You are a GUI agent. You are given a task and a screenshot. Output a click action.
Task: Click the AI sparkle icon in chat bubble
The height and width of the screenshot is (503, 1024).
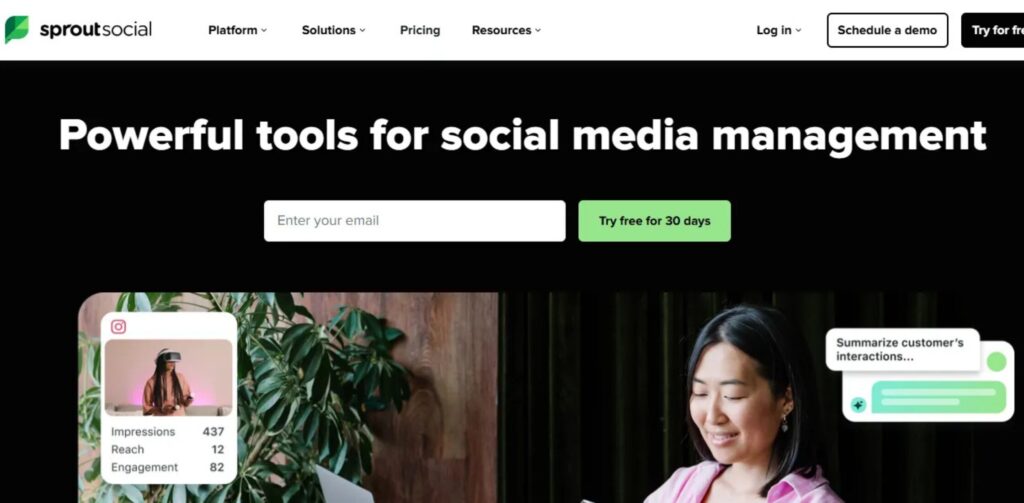coord(858,405)
